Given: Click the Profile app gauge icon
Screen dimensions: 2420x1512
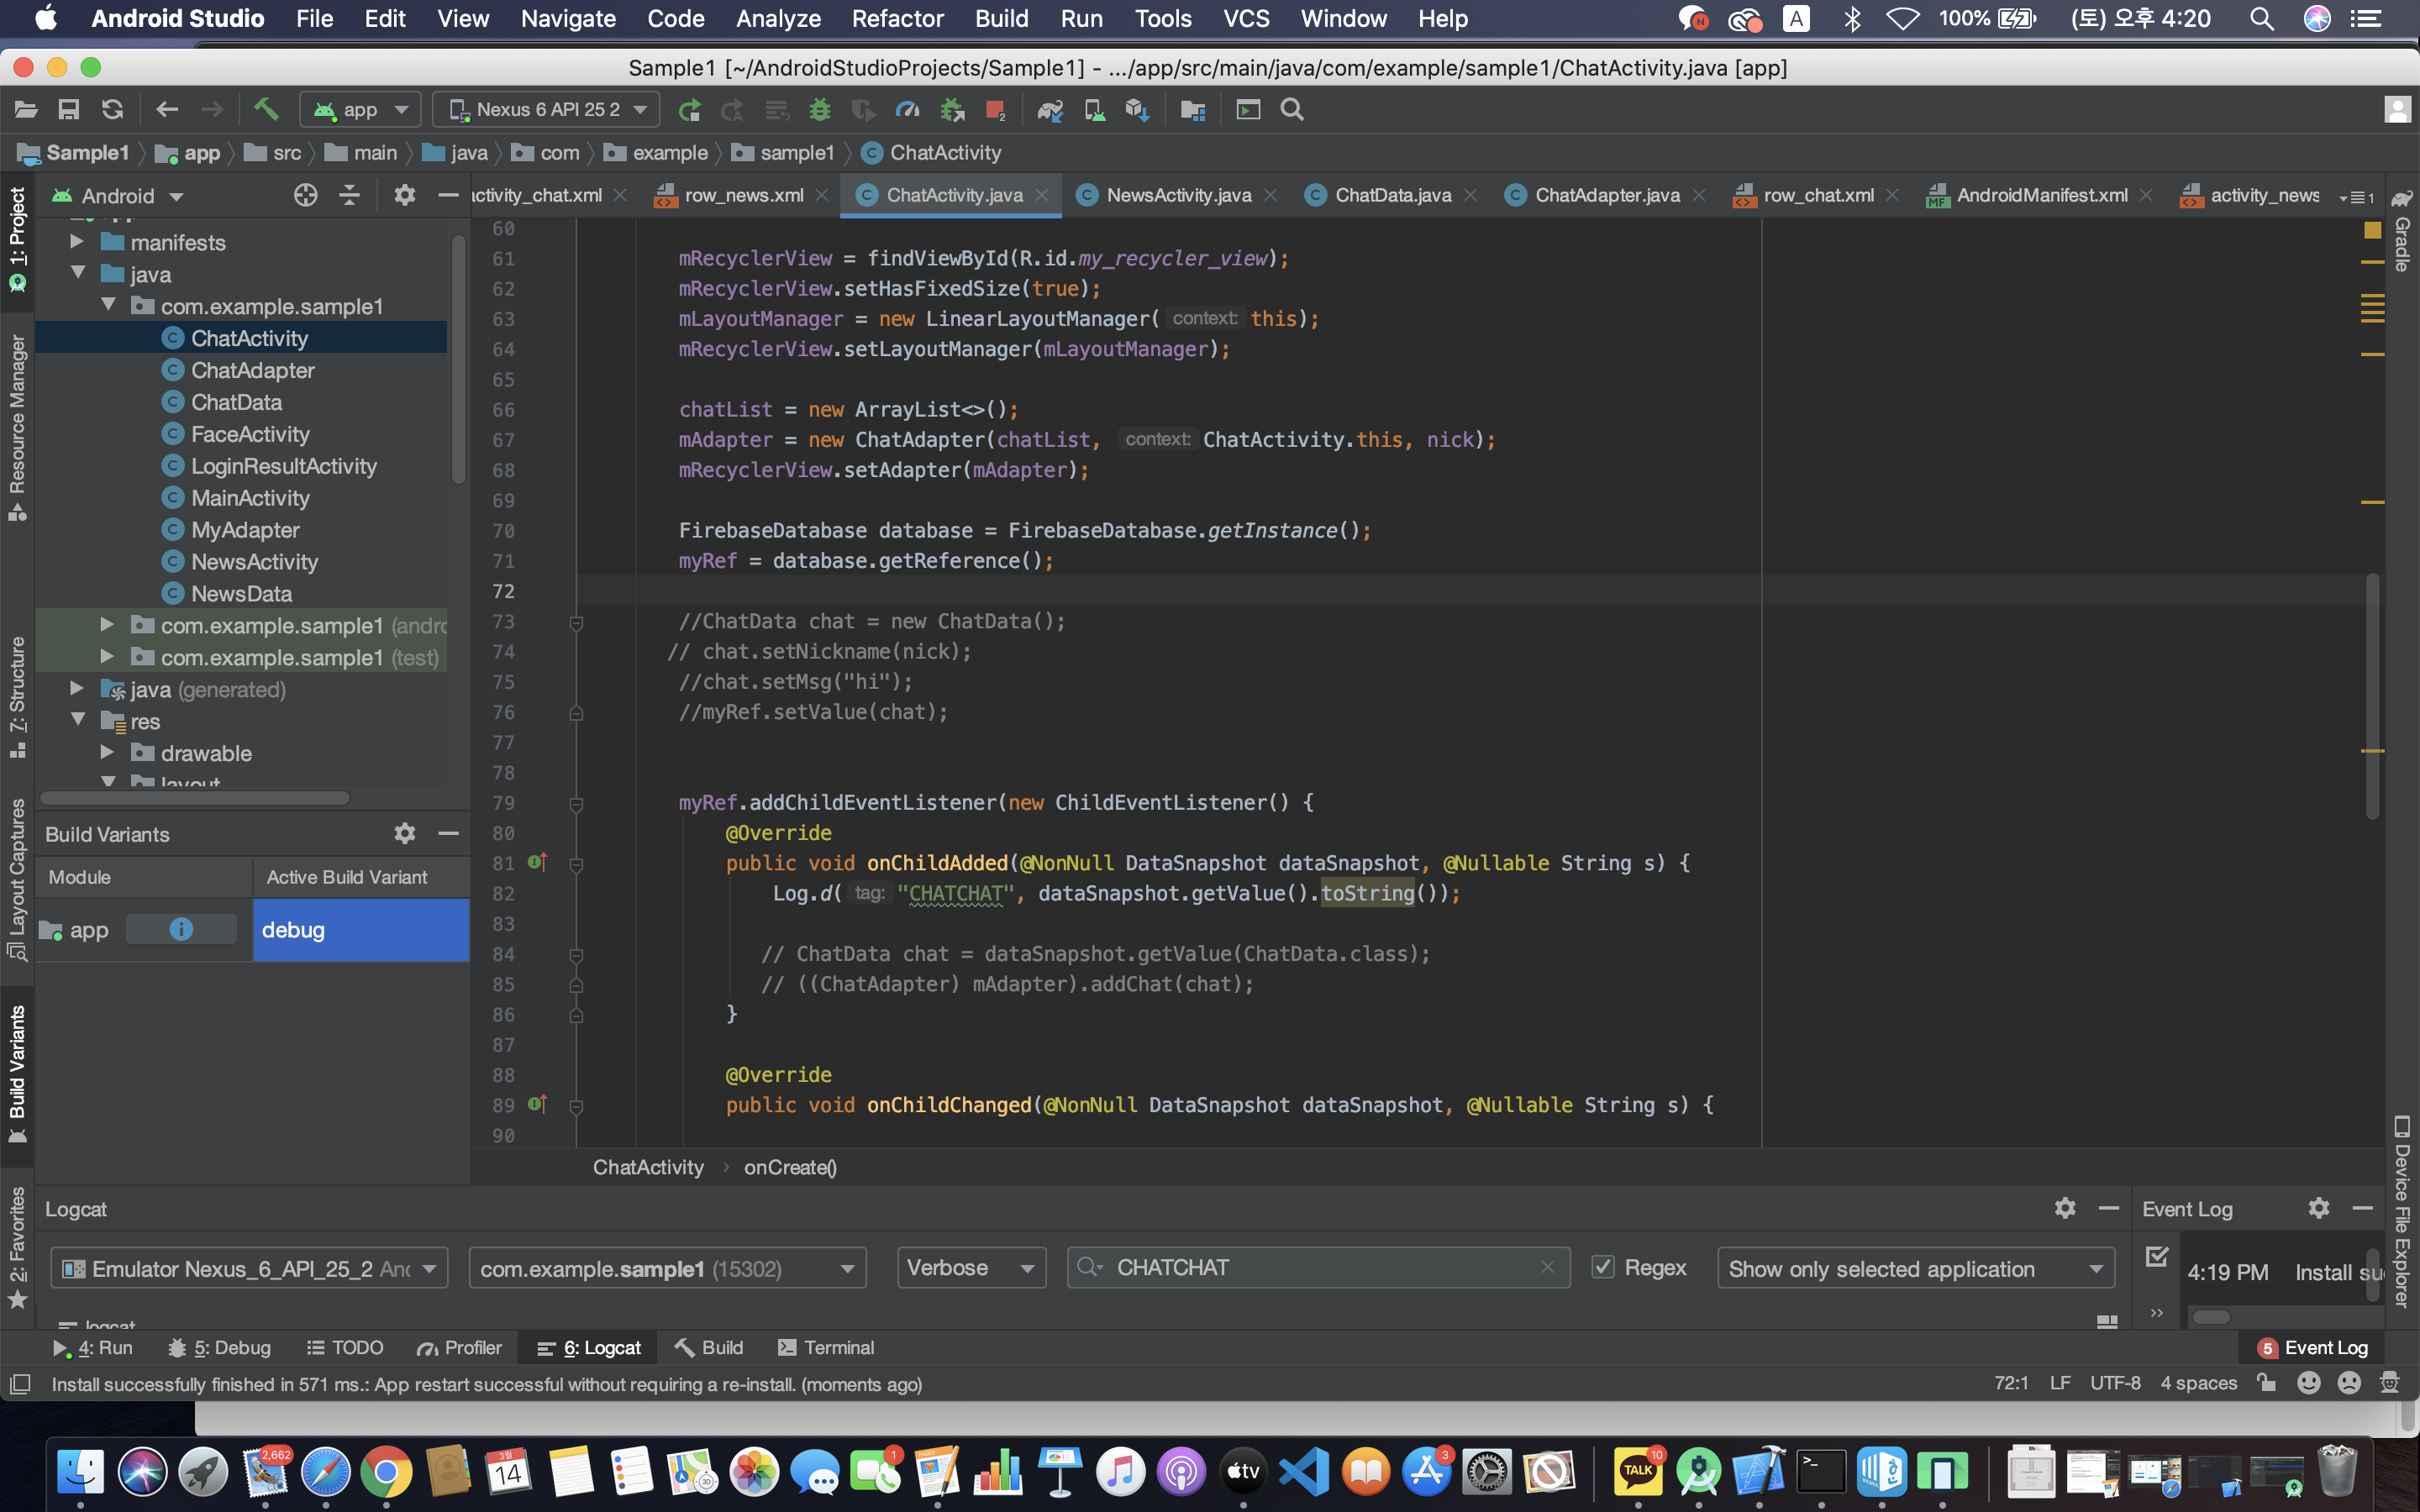Looking at the screenshot, I should (x=907, y=109).
